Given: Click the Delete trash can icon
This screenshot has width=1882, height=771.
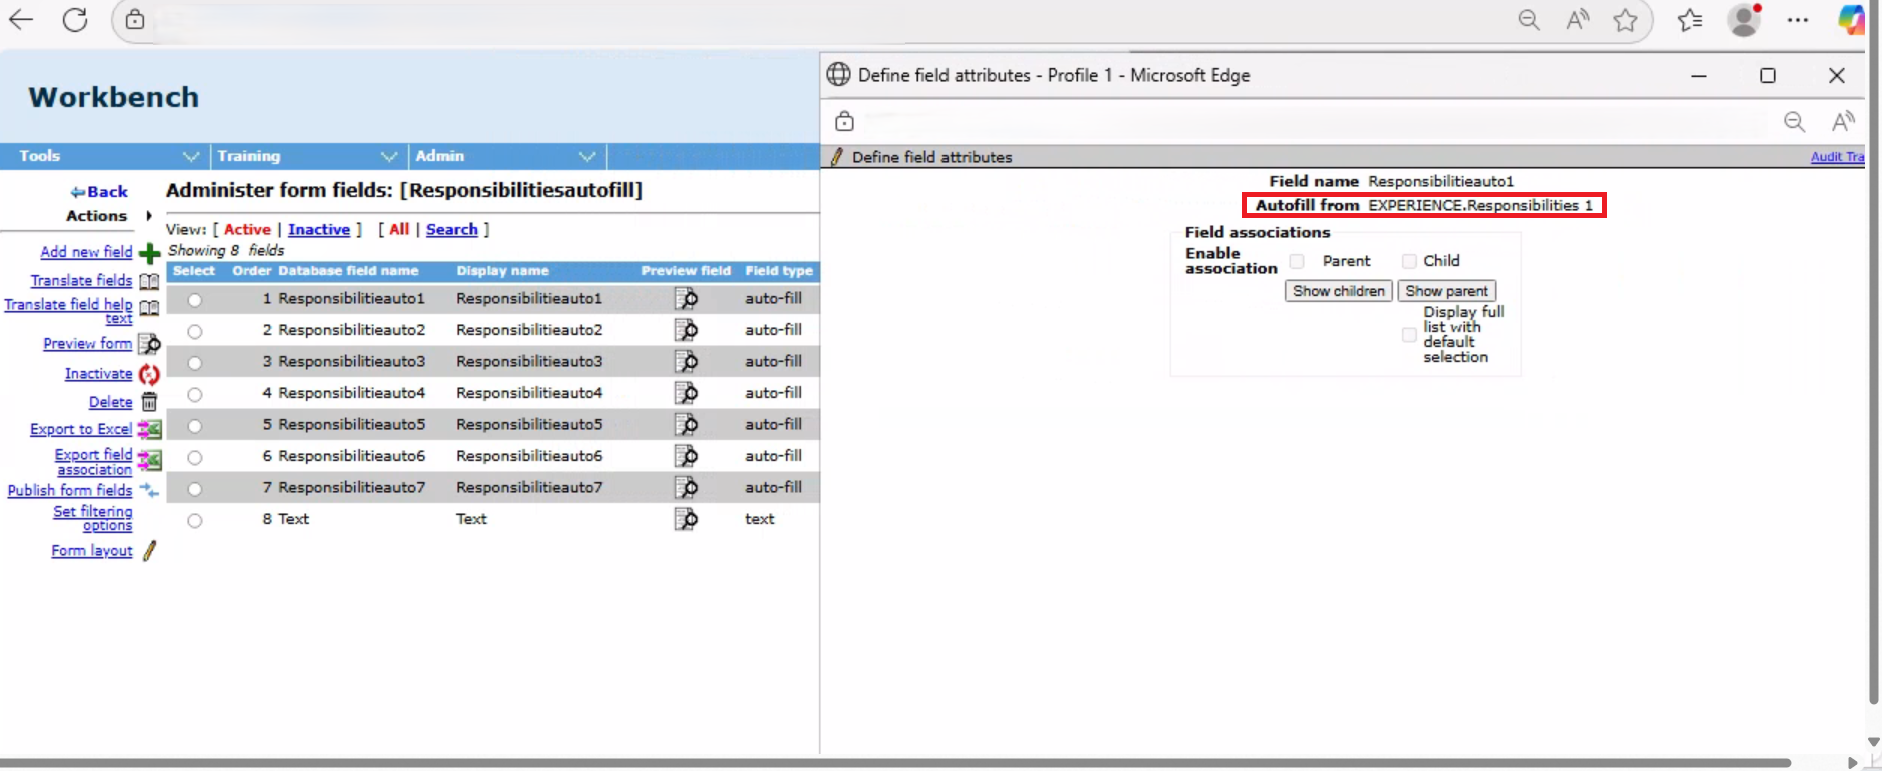Looking at the screenshot, I should 149,402.
